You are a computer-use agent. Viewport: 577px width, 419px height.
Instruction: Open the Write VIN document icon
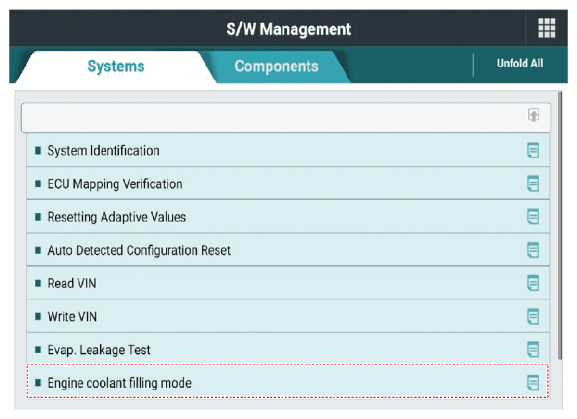coord(533,316)
